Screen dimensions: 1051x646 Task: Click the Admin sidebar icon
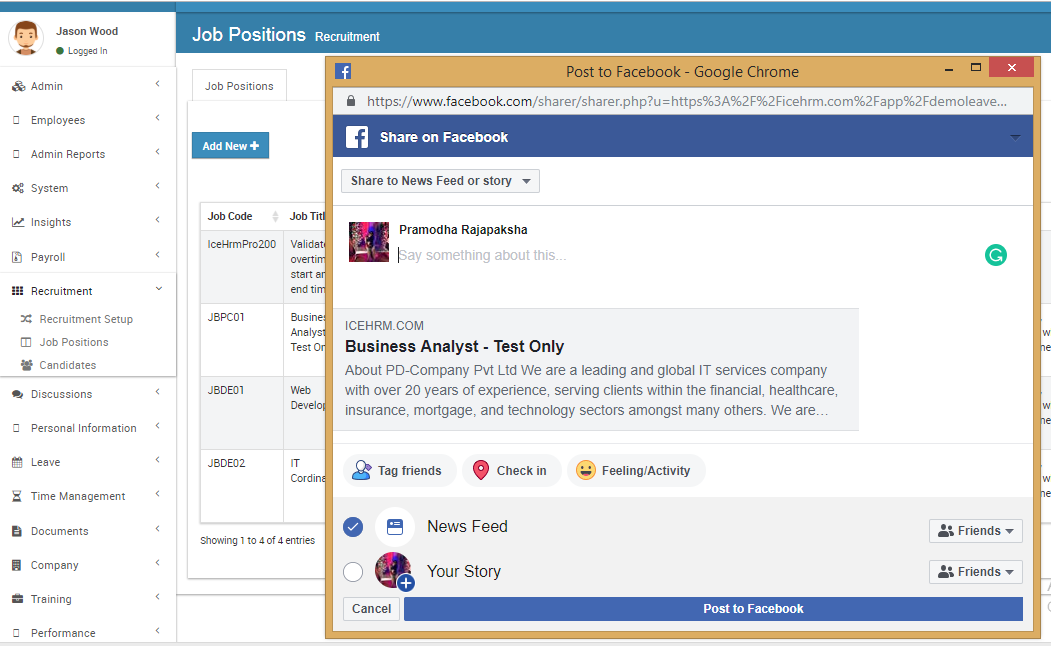point(18,86)
